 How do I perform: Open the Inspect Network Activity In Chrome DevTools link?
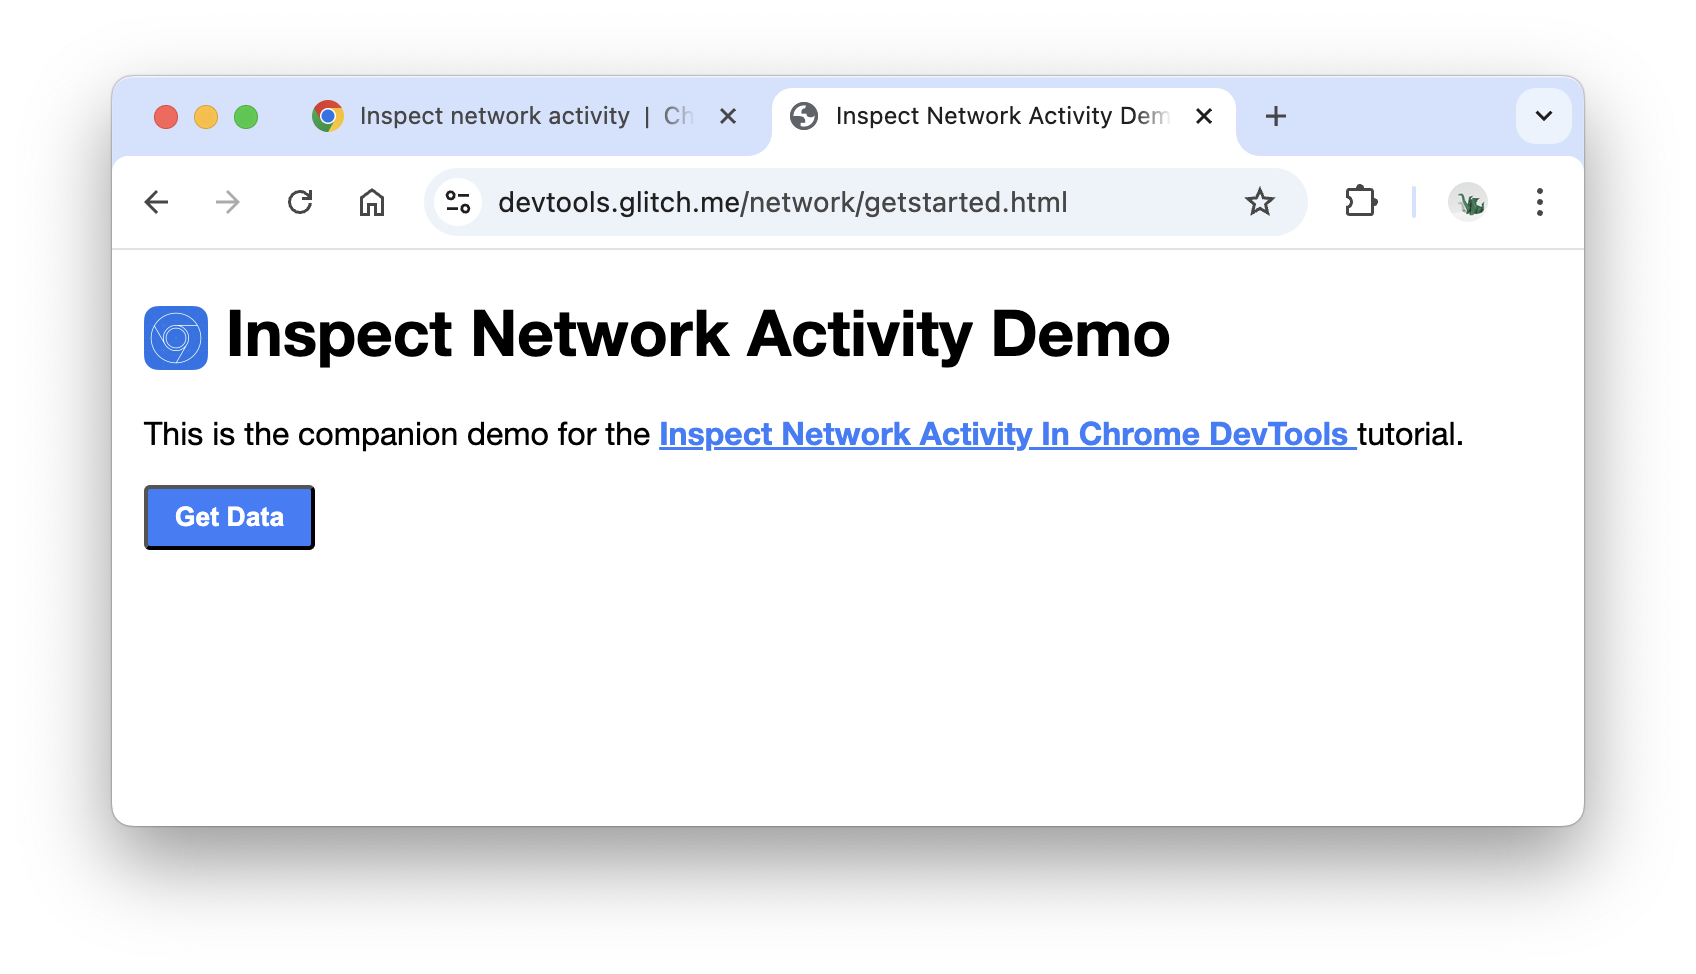(x=1007, y=434)
